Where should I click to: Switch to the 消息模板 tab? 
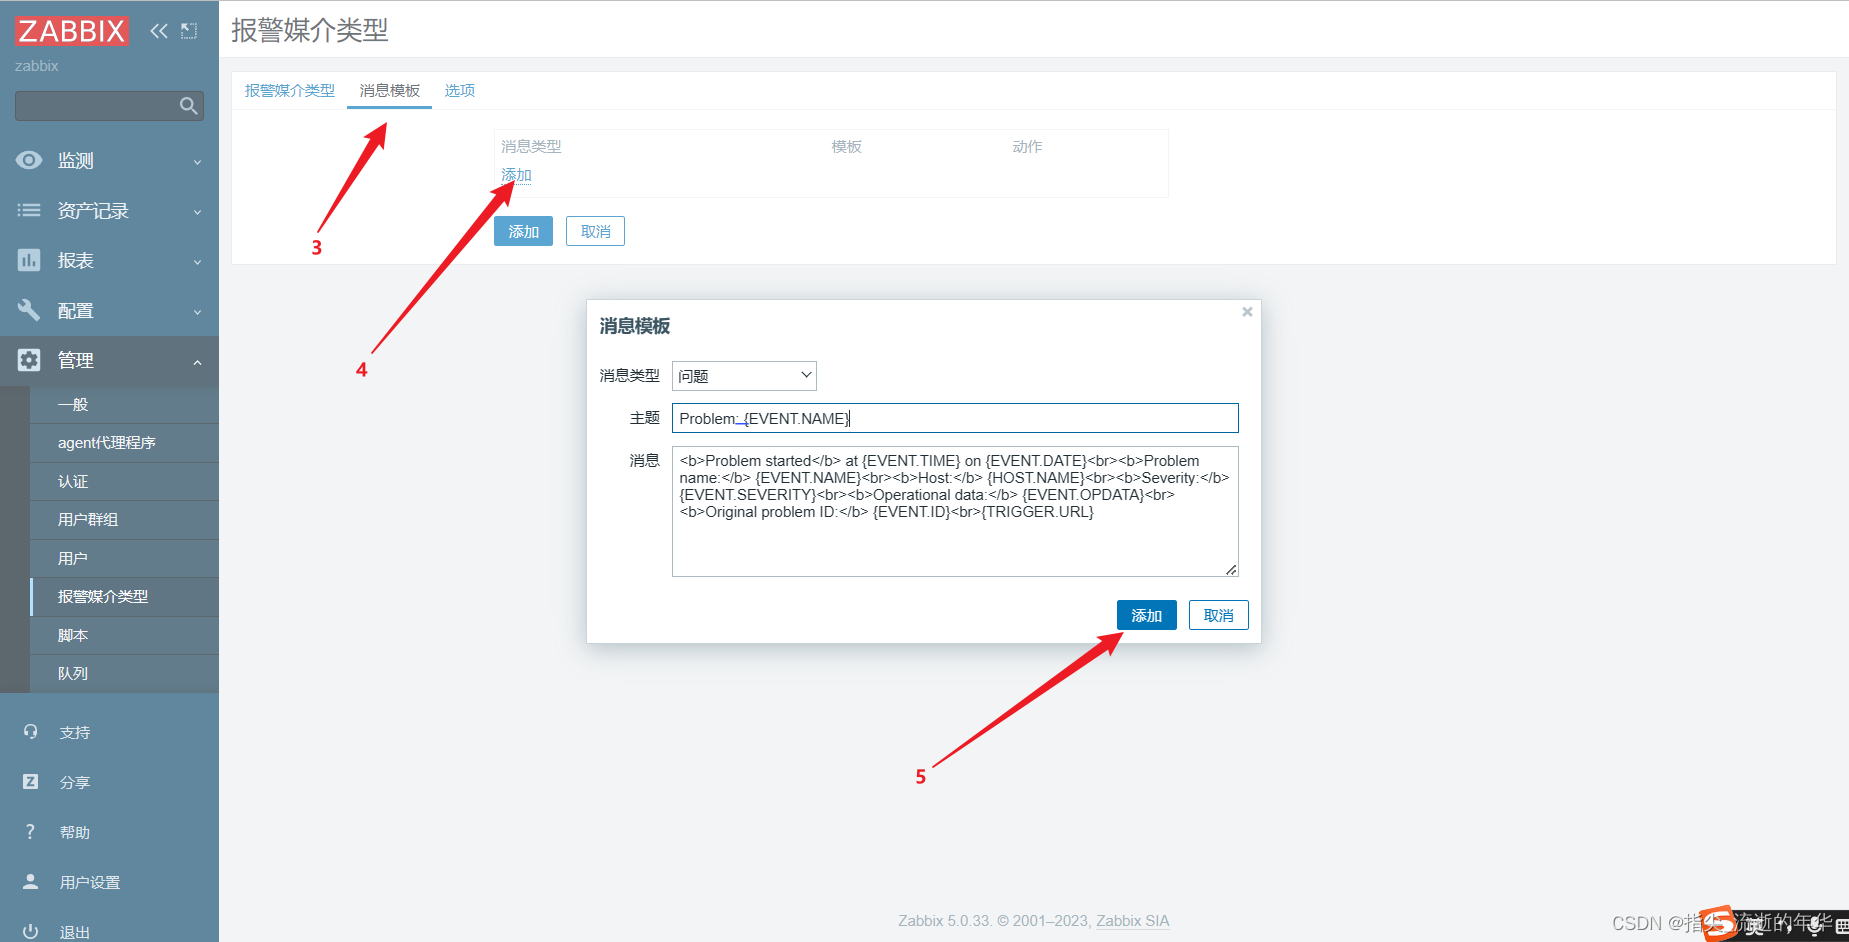point(390,90)
